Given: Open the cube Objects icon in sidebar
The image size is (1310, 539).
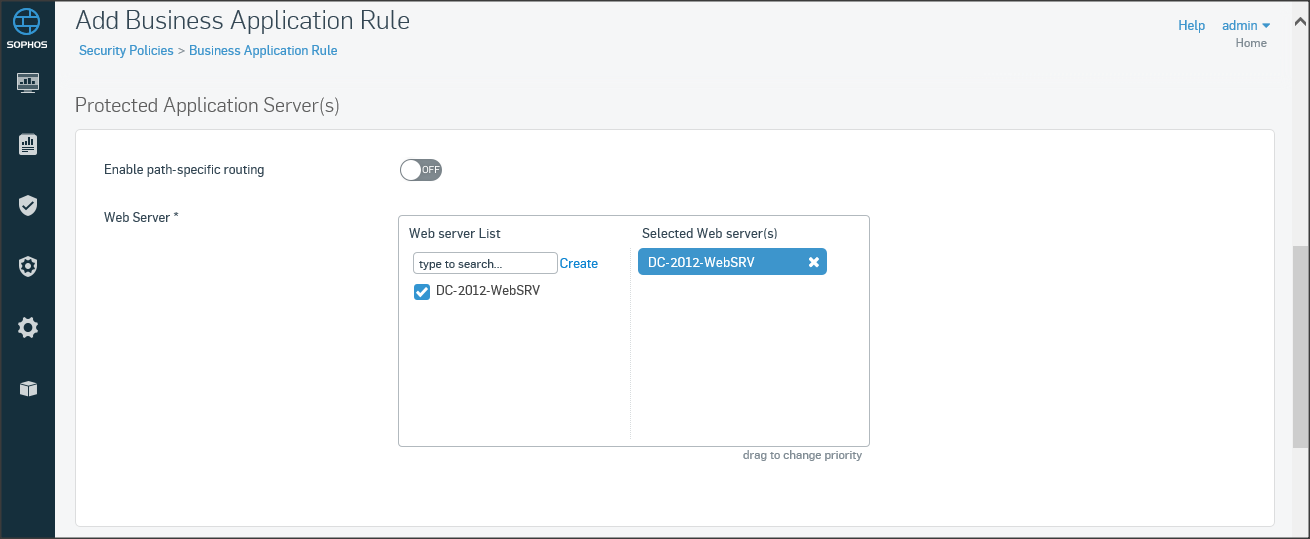Looking at the screenshot, I should pyautogui.click(x=28, y=389).
